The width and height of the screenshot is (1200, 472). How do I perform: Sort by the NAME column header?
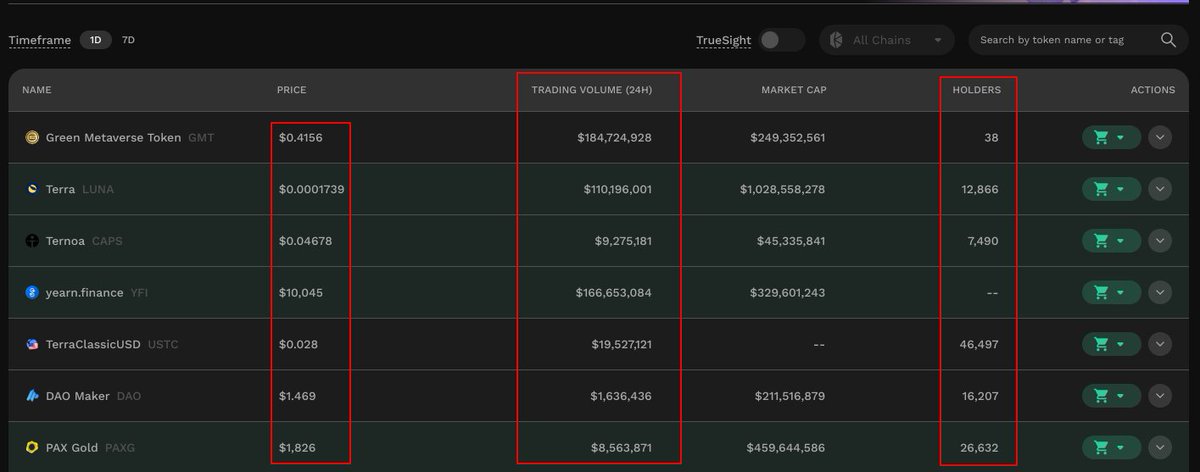[x=36, y=90]
